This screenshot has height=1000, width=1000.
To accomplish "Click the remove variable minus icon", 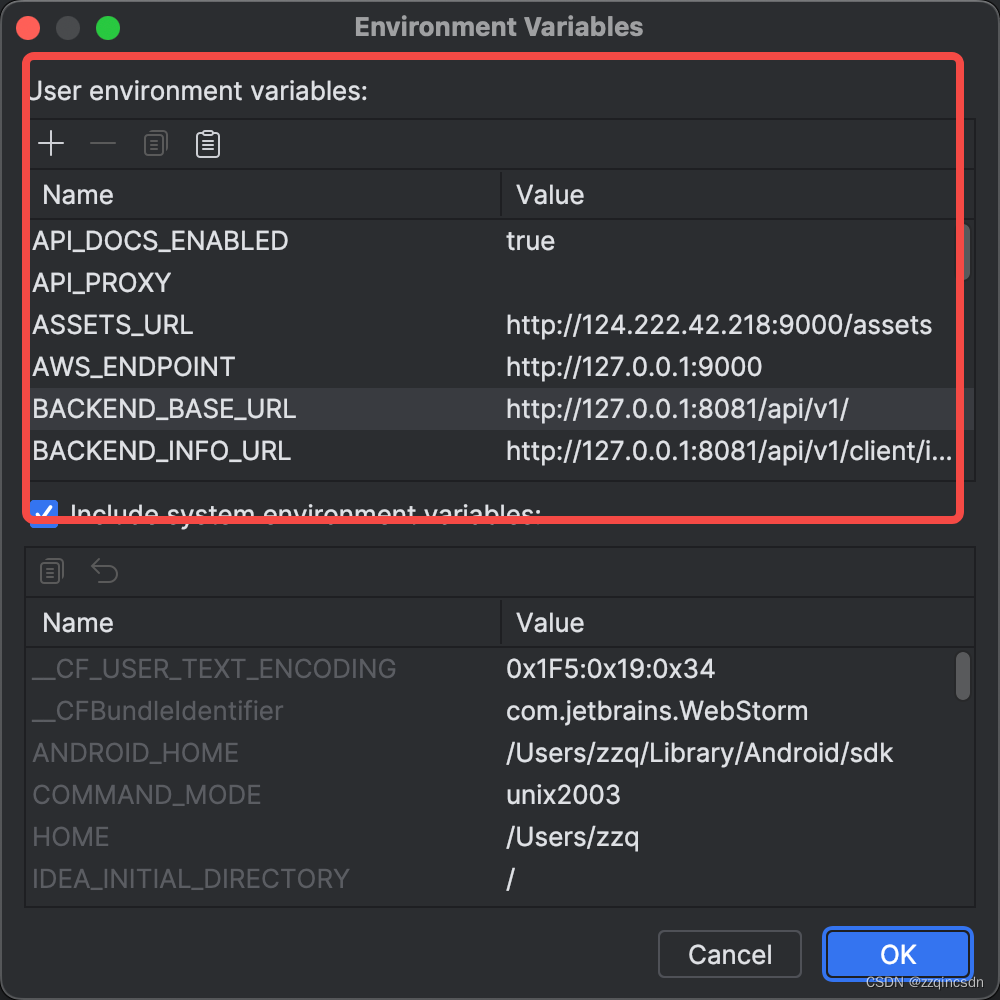I will pyautogui.click(x=103, y=143).
